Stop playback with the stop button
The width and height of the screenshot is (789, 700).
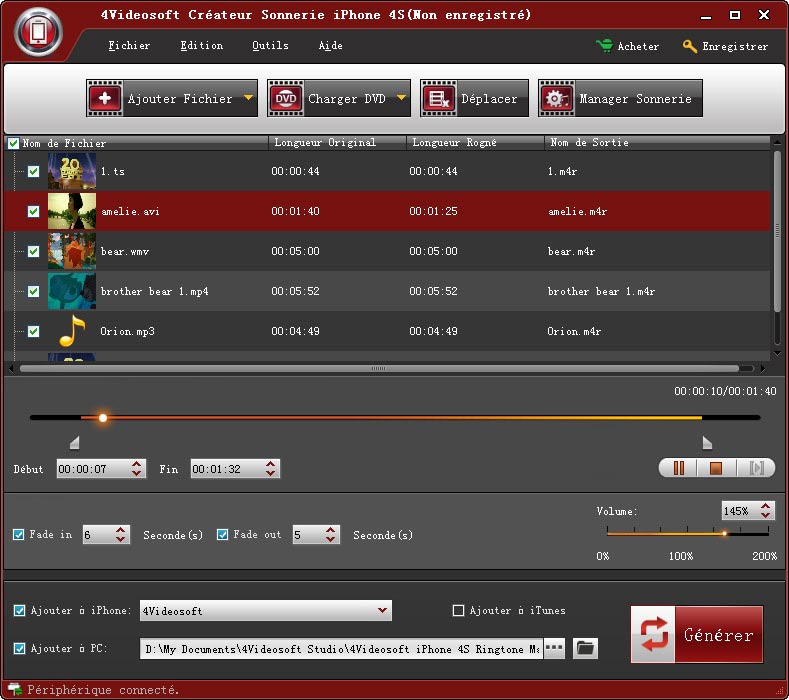coord(716,468)
